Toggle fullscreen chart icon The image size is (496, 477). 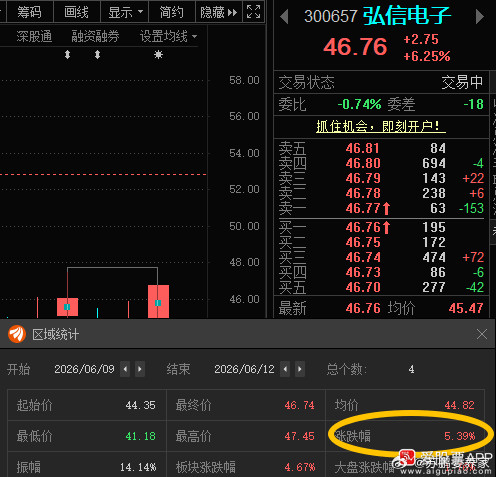253,12
